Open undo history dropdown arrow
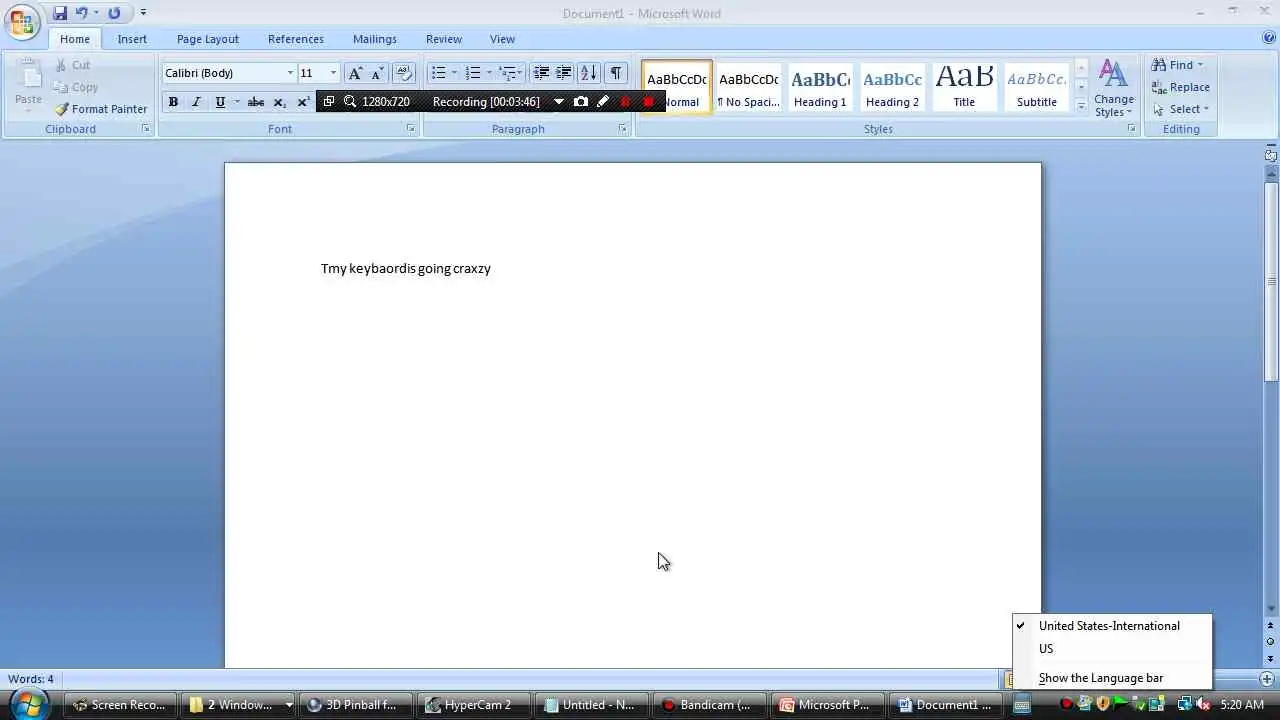 (x=96, y=13)
